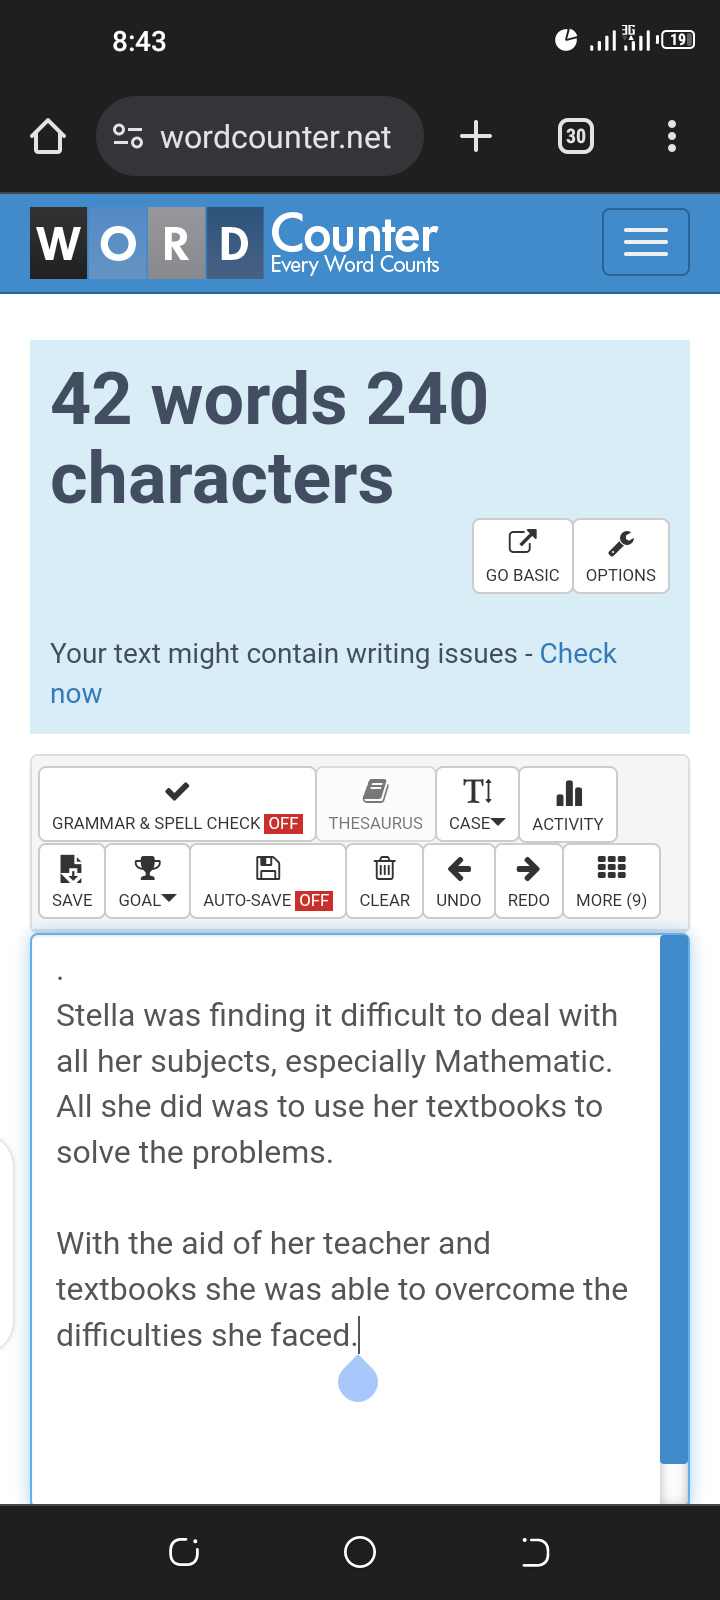
Task: Click the blue text area scrollbar
Action: [x=674, y=1200]
